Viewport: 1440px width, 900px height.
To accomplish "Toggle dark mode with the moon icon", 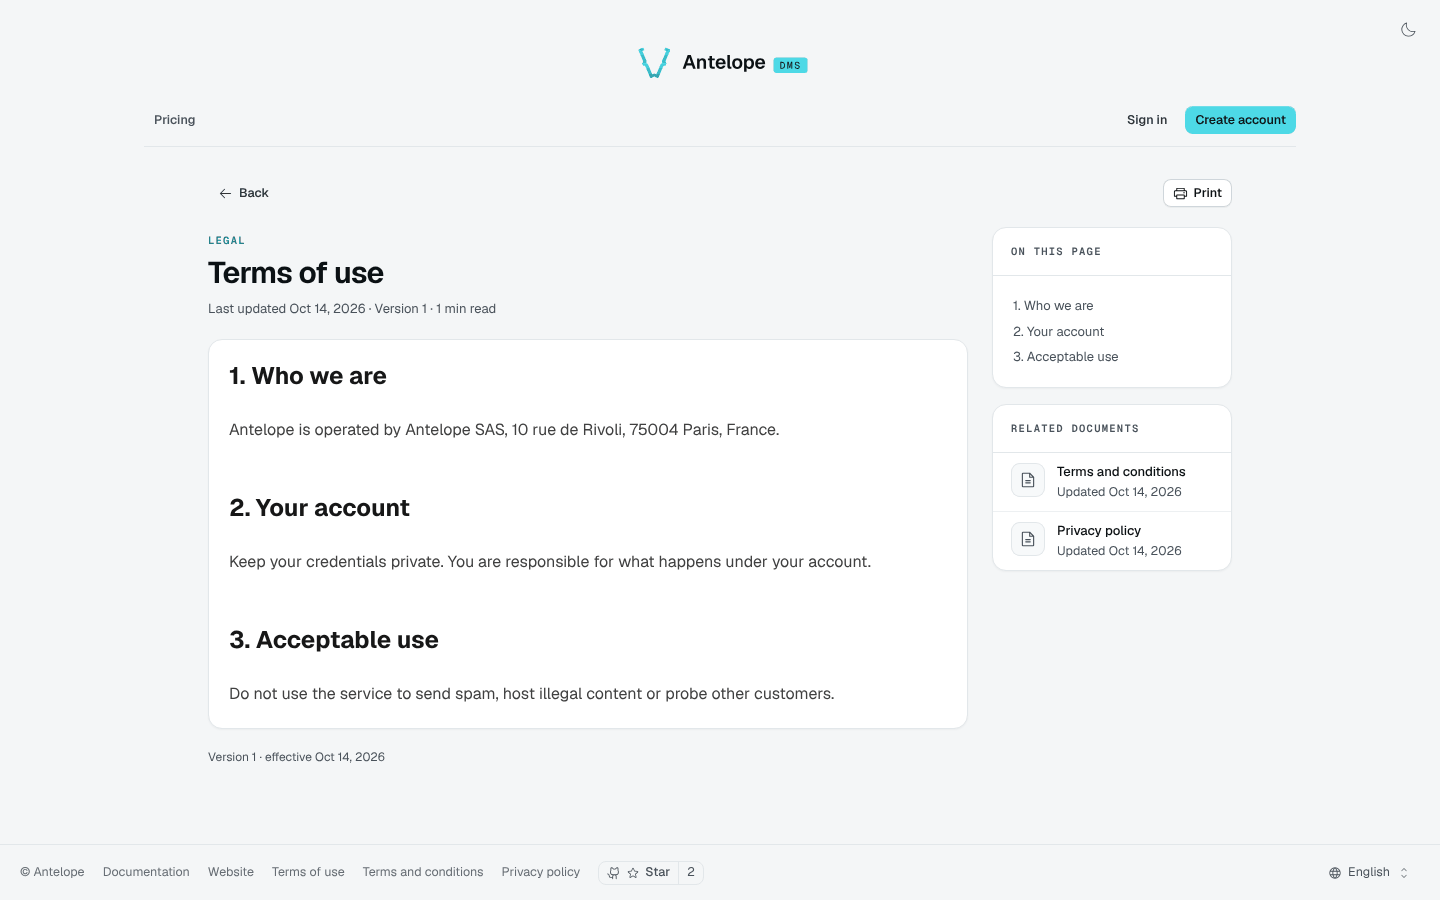I will (1408, 30).
